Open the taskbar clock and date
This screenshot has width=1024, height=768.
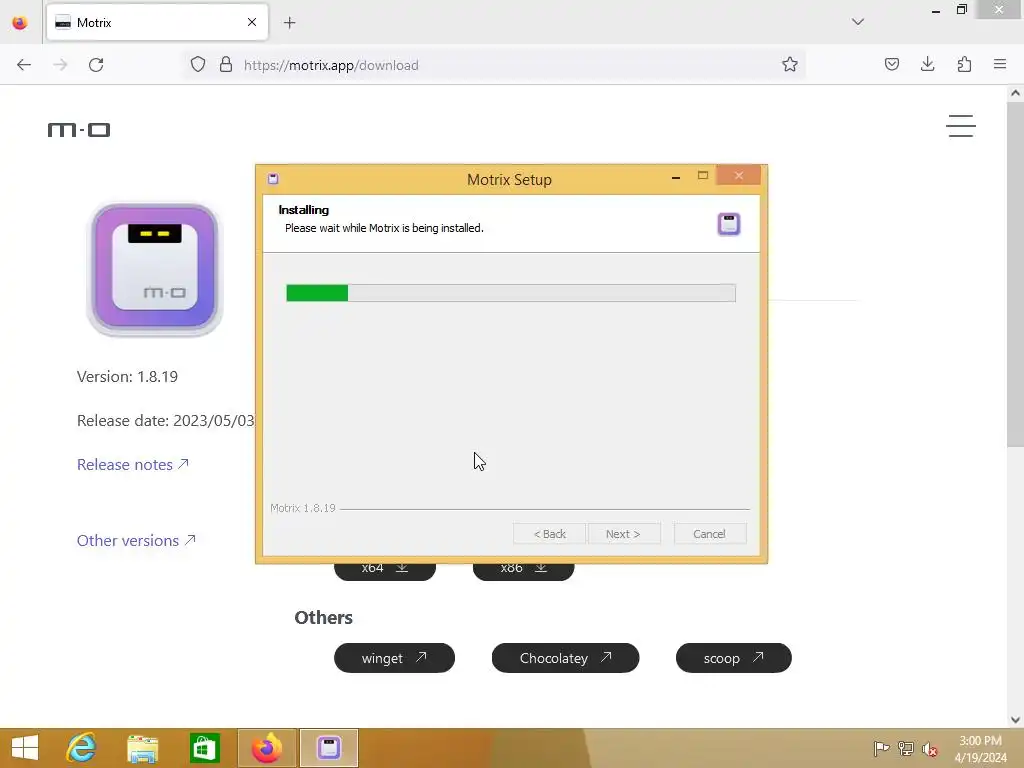click(x=980, y=748)
